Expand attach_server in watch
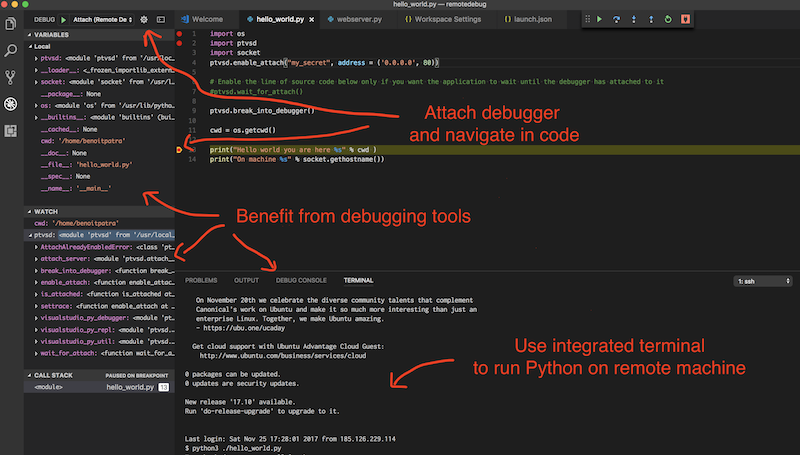800x455 pixels. tap(36, 259)
